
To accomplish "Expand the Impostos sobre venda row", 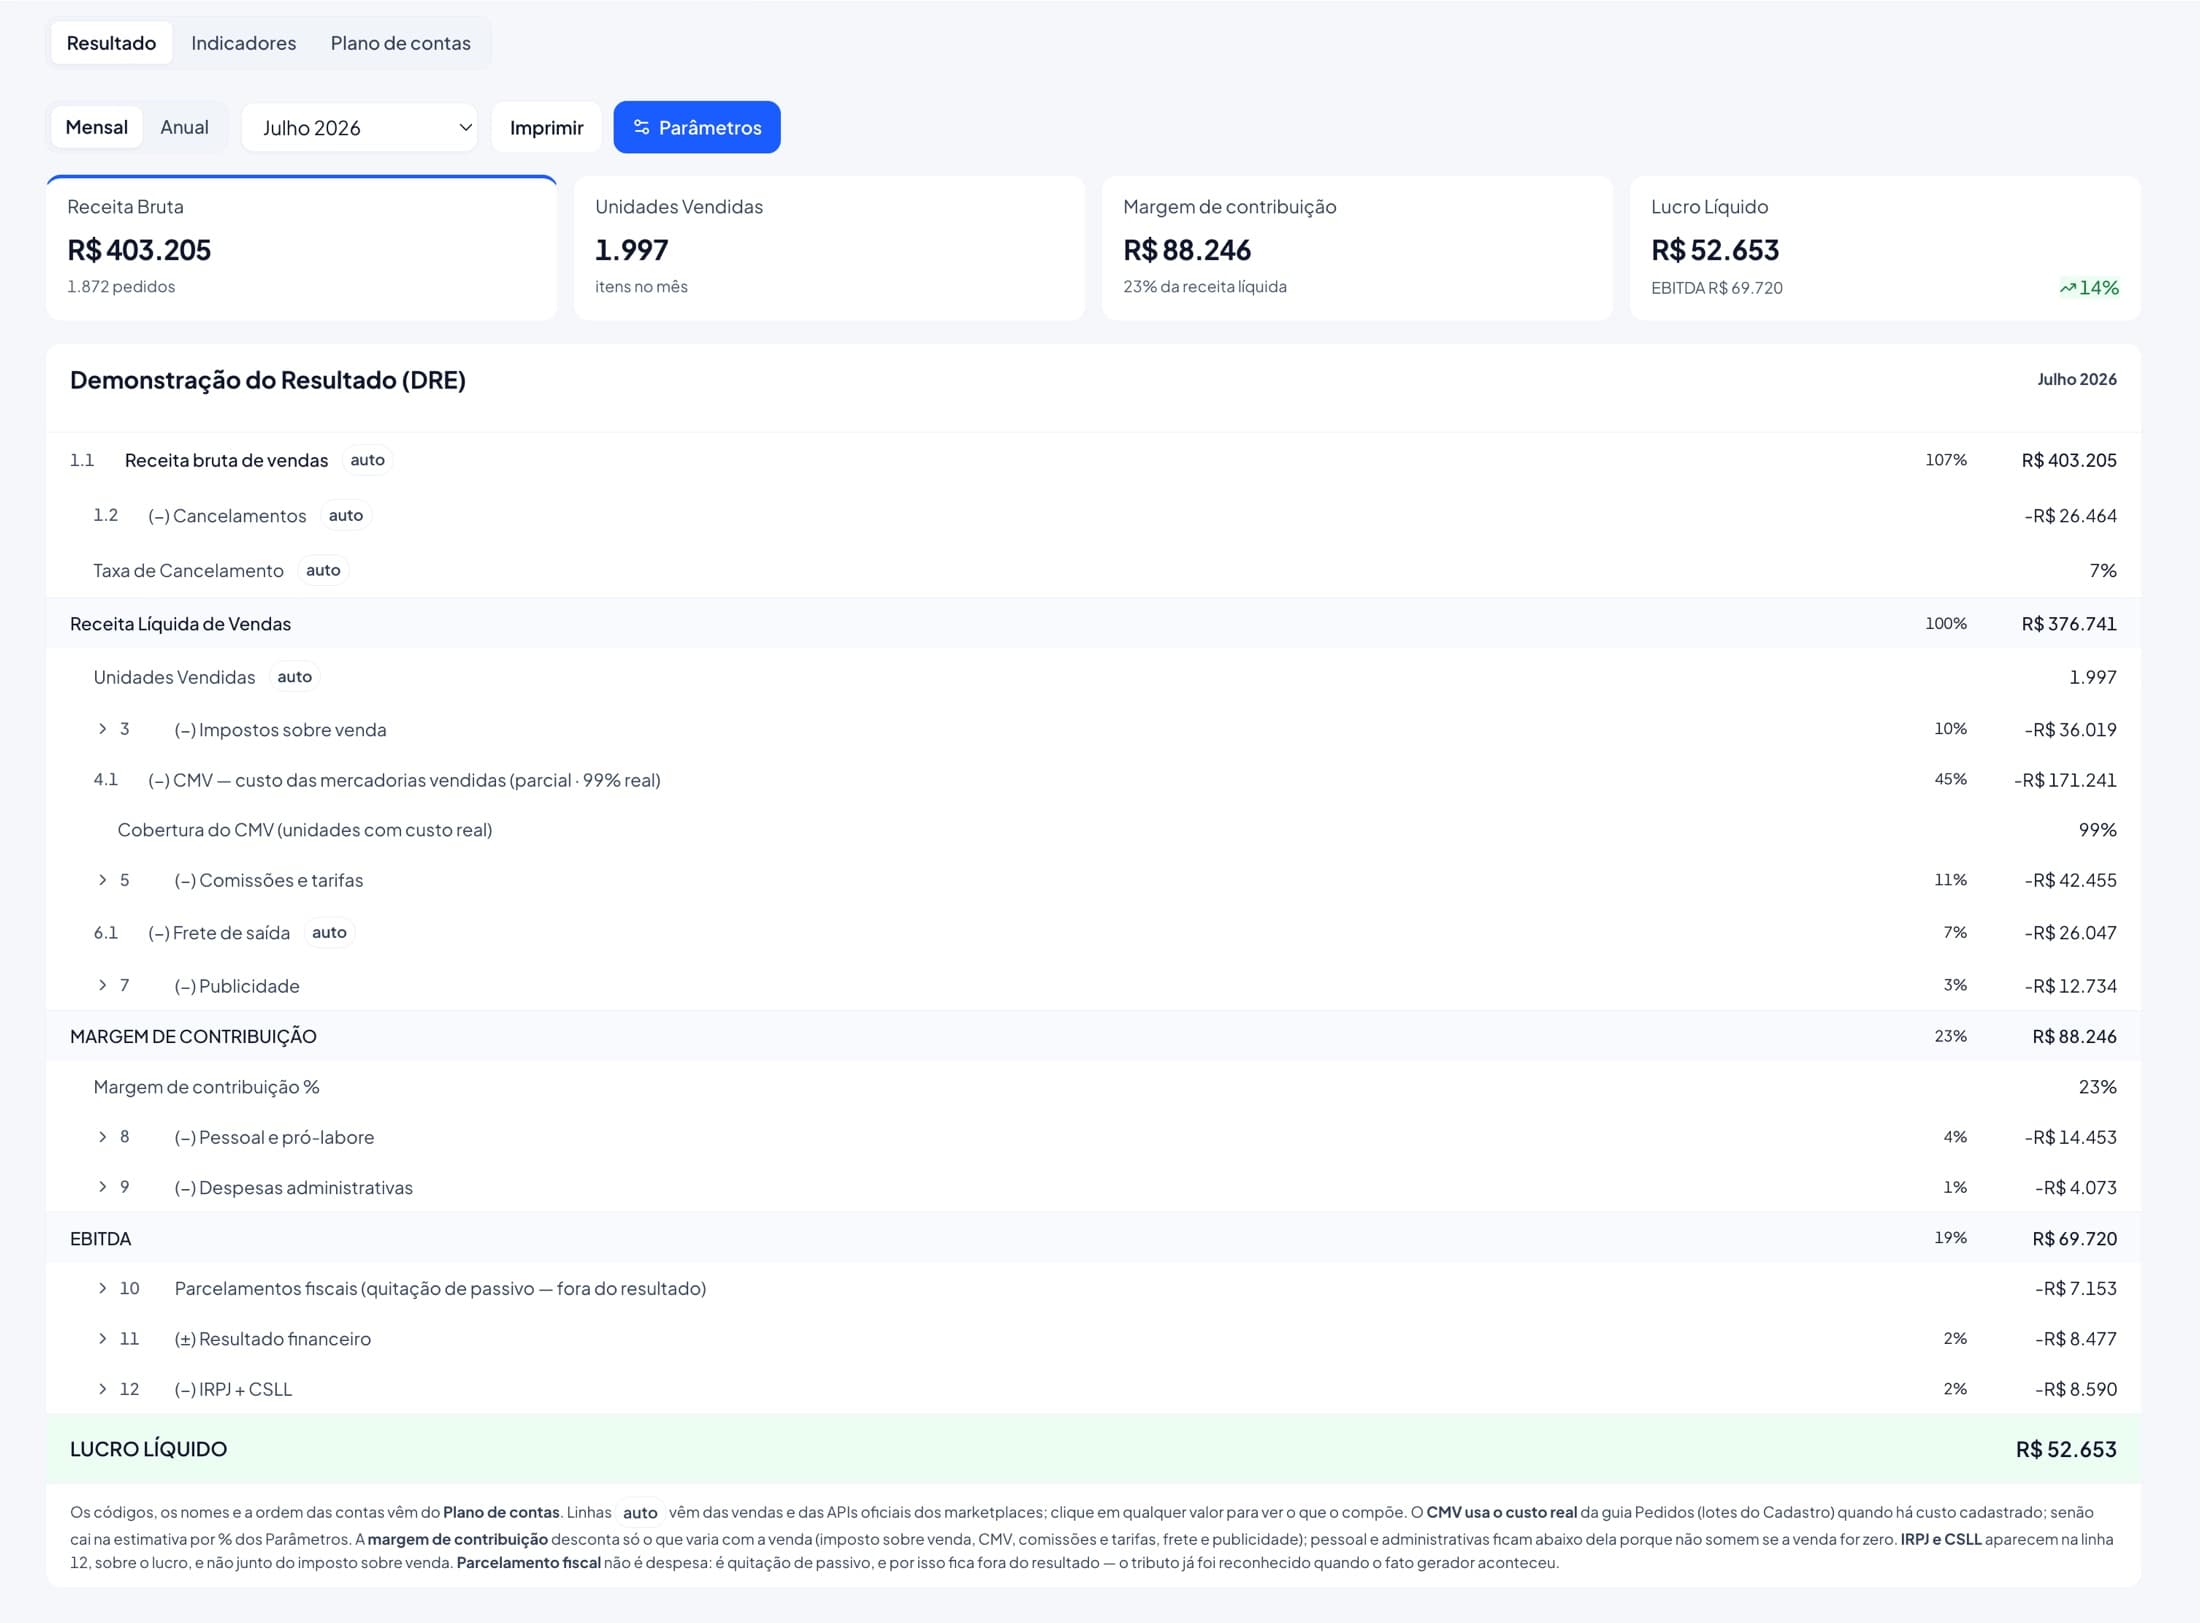I will tap(102, 729).
